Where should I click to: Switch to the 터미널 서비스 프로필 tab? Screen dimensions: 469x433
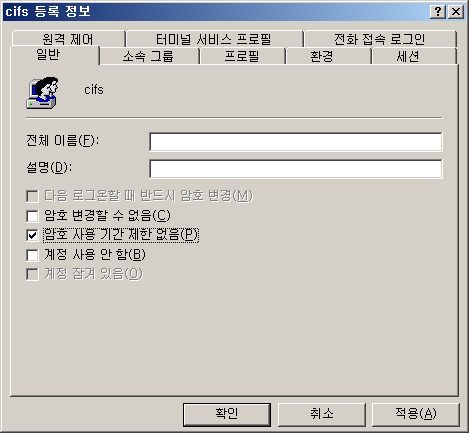(x=214, y=39)
